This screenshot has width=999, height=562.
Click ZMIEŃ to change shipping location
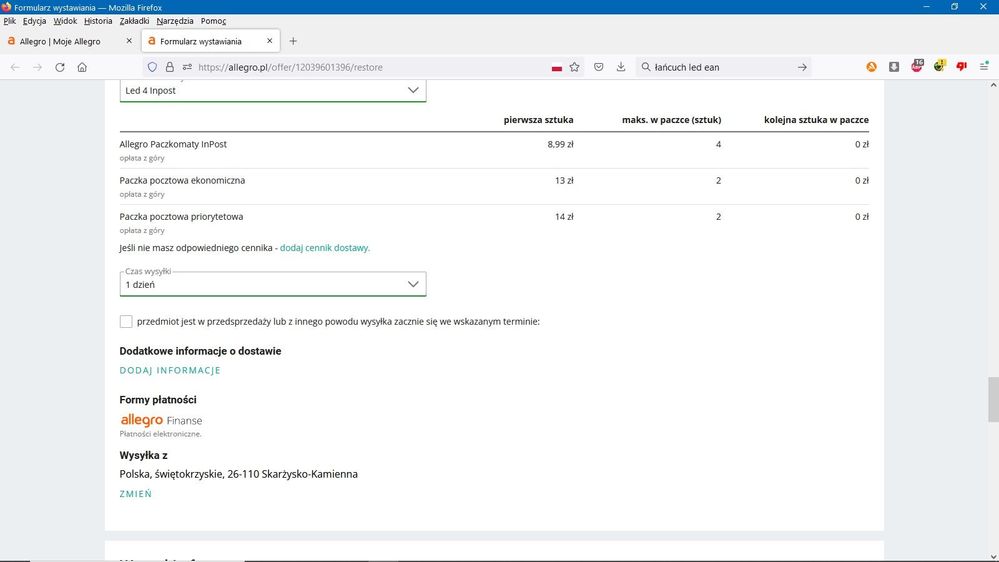click(x=136, y=494)
